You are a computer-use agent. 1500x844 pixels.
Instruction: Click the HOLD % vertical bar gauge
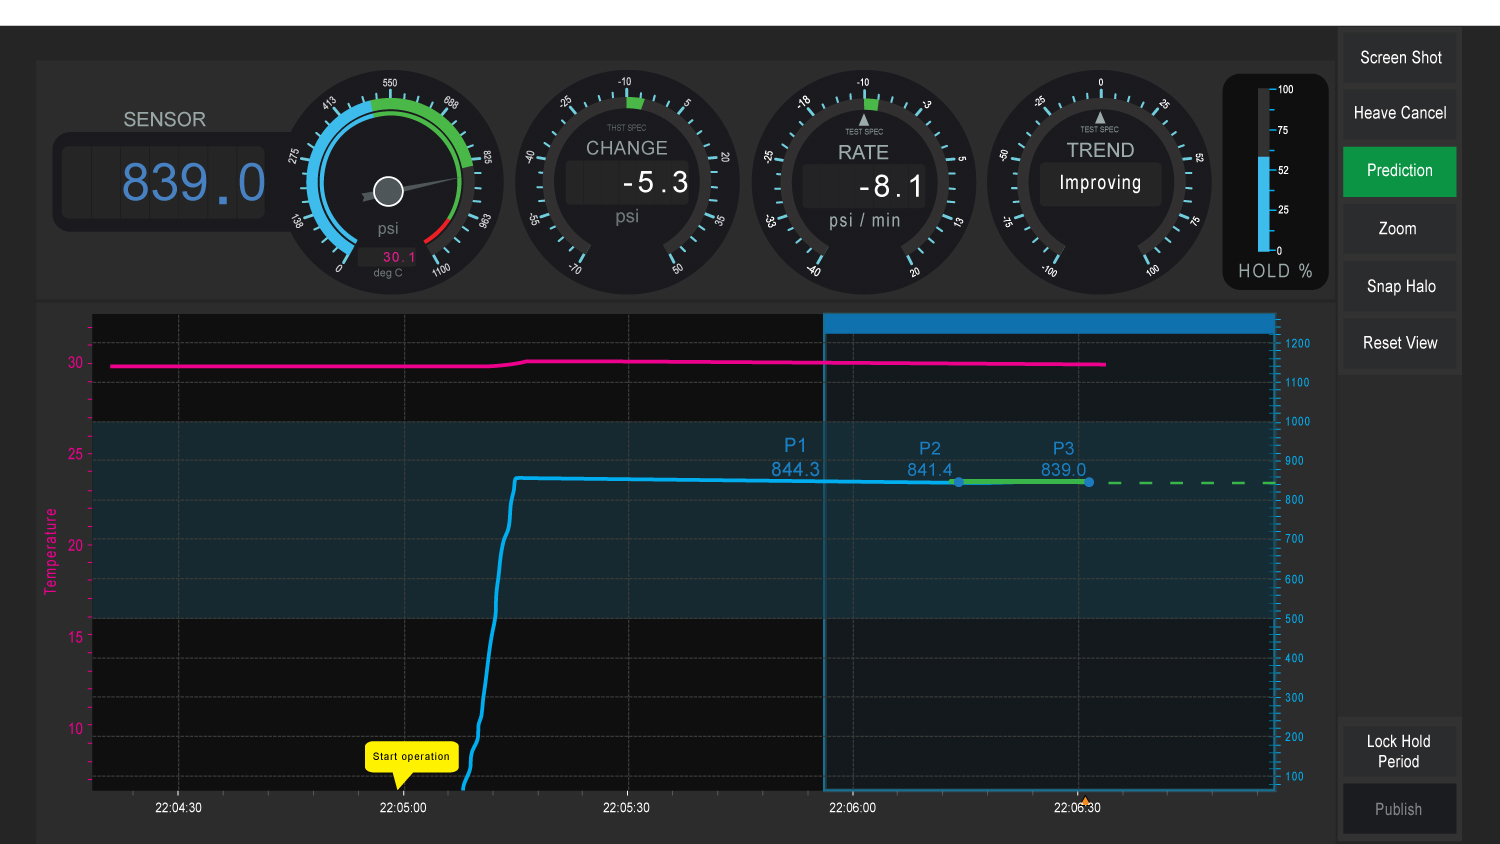tap(1264, 170)
